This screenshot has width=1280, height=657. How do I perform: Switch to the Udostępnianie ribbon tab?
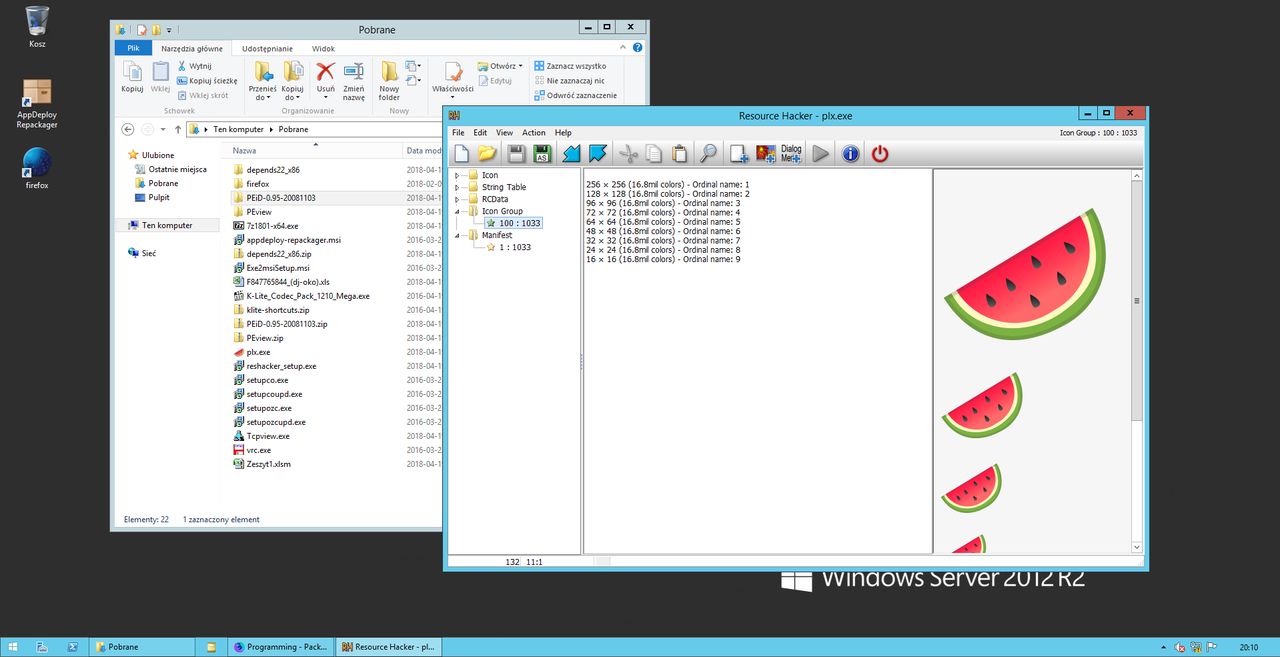pyautogui.click(x=267, y=48)
